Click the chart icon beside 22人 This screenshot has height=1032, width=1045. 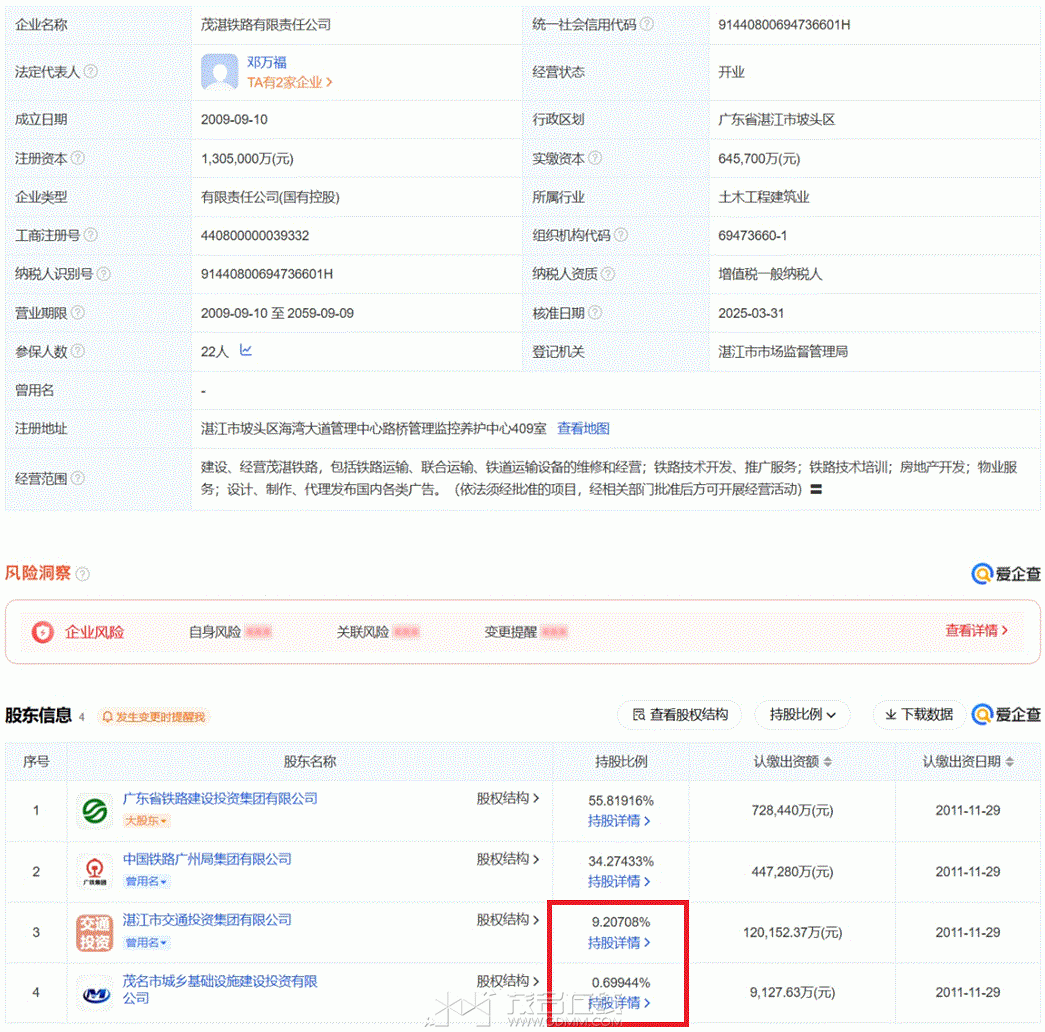point(246,351)
